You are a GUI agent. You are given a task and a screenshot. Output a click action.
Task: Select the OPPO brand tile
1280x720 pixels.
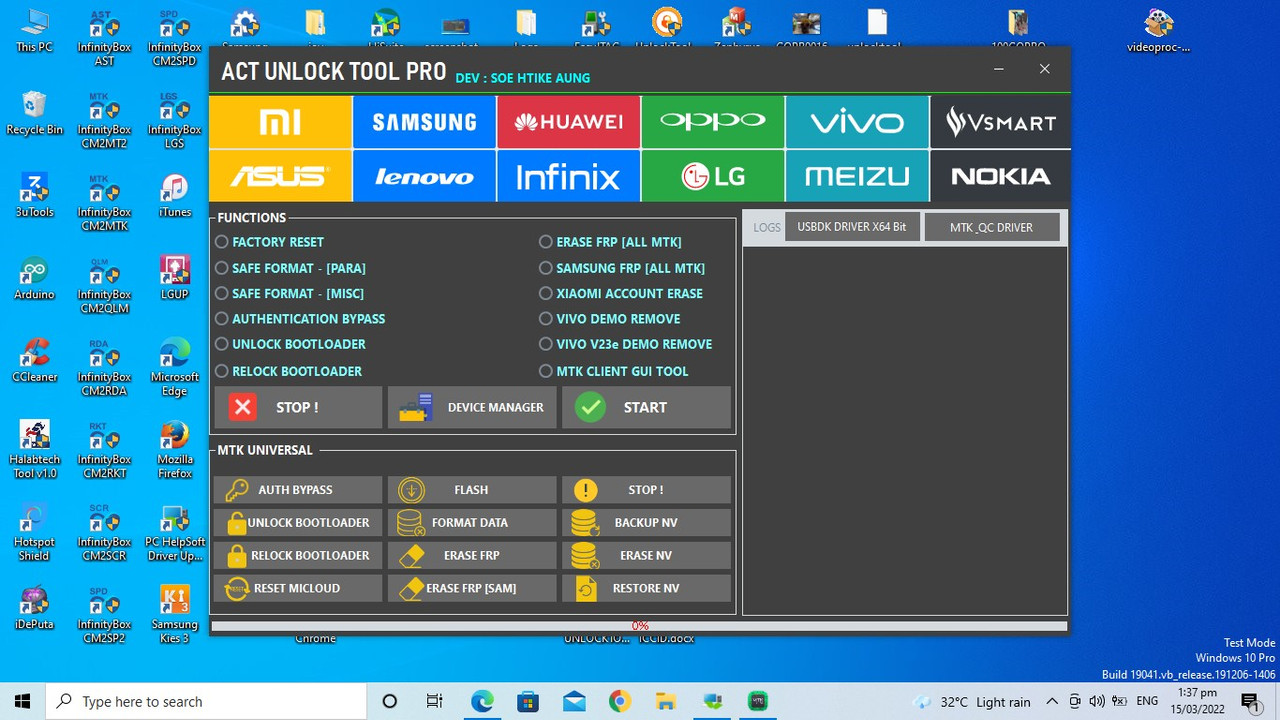[713, 122]
